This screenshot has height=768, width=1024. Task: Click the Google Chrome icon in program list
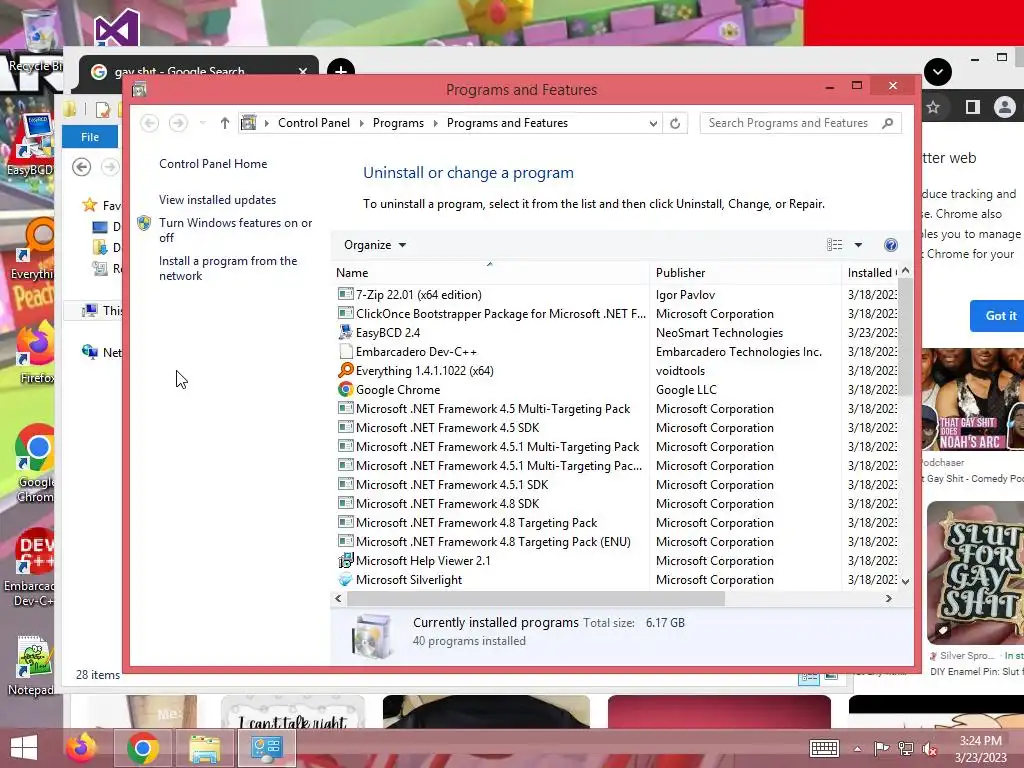click(345, 389)
